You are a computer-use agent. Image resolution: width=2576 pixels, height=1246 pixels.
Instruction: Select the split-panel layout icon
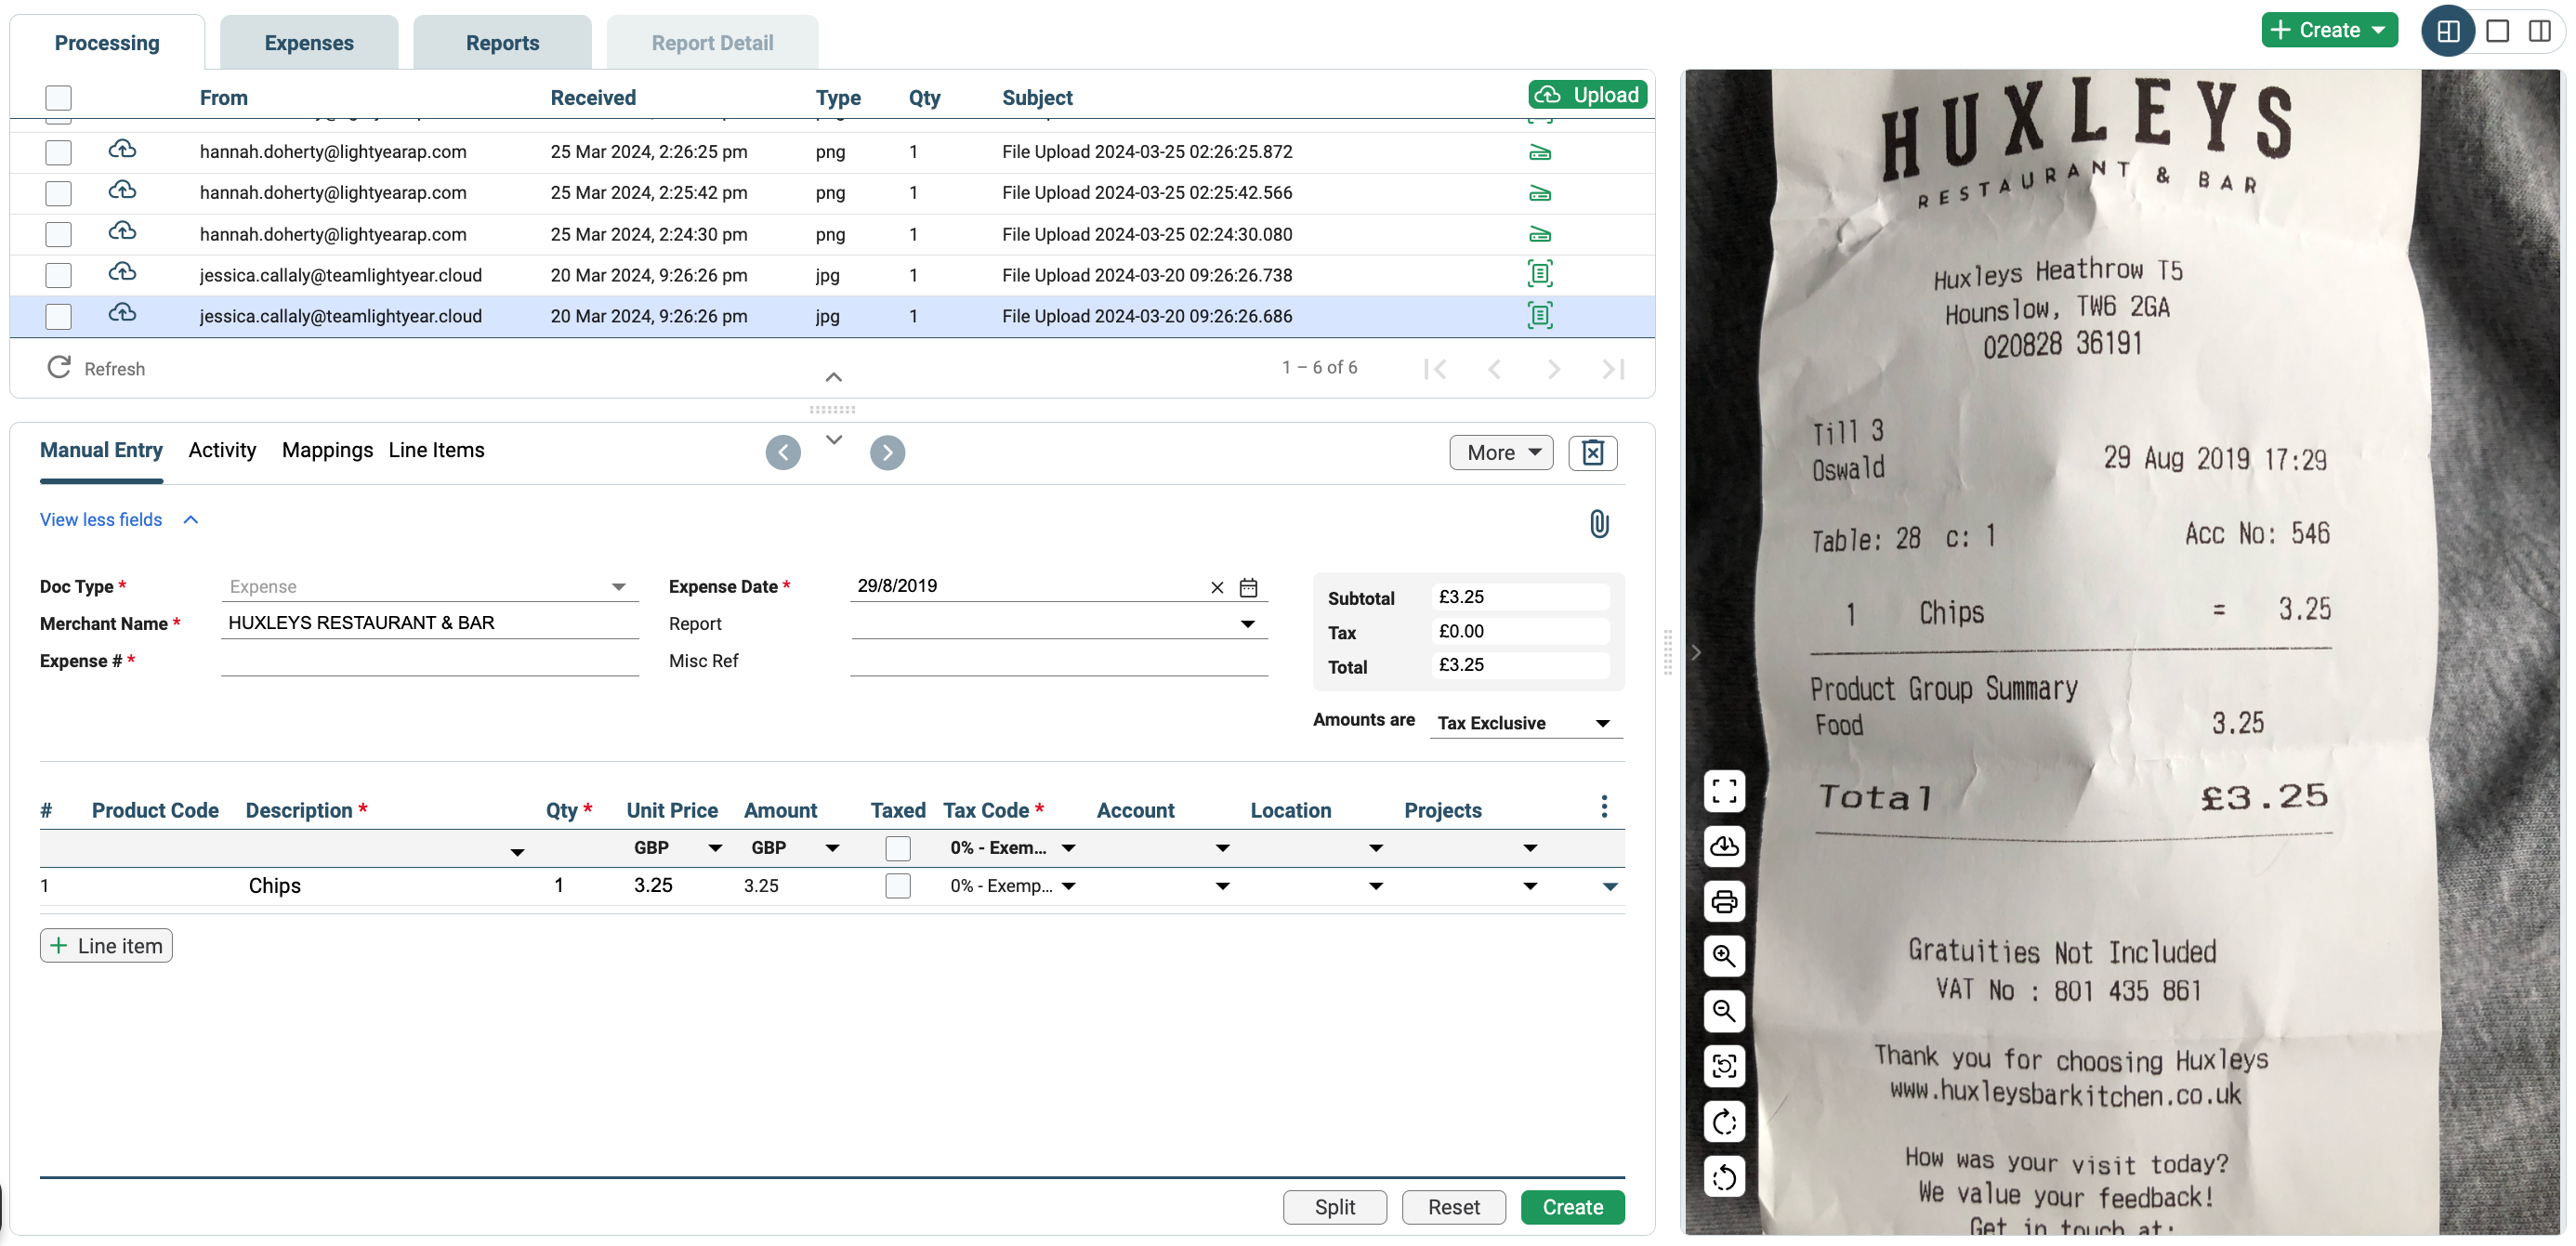coord(2447,31)
